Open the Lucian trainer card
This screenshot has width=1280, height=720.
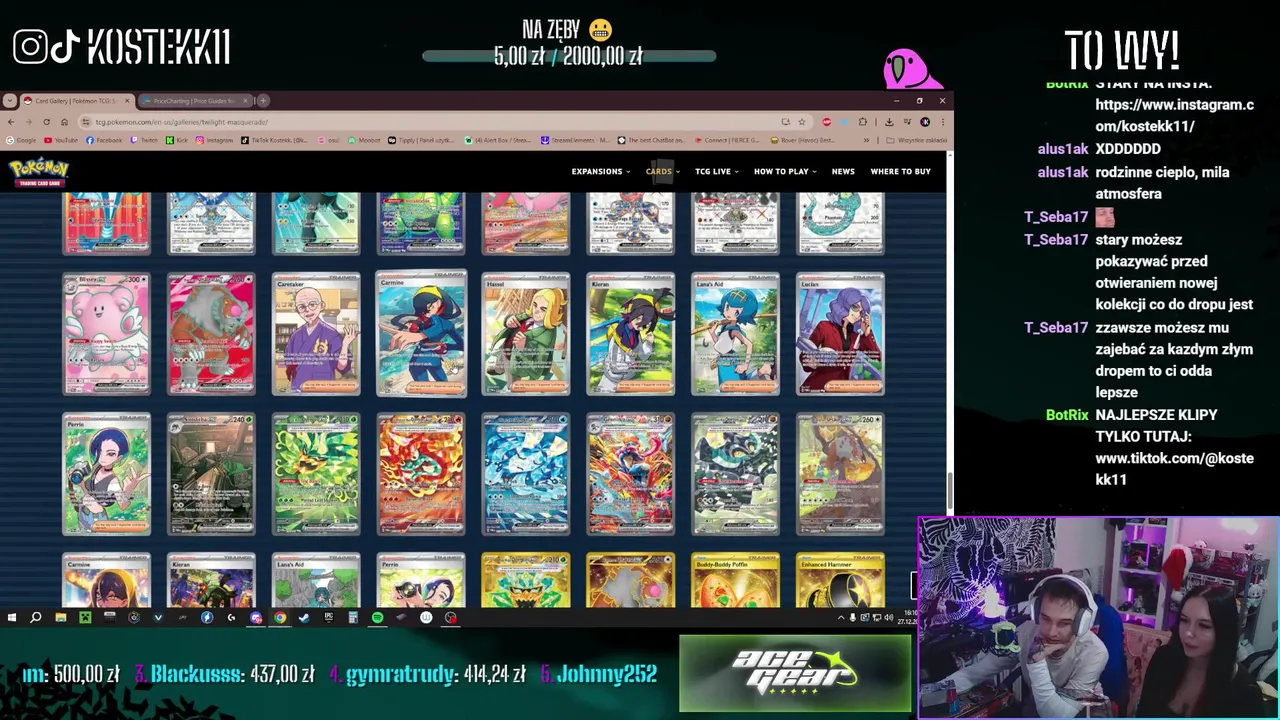[841, 335]
